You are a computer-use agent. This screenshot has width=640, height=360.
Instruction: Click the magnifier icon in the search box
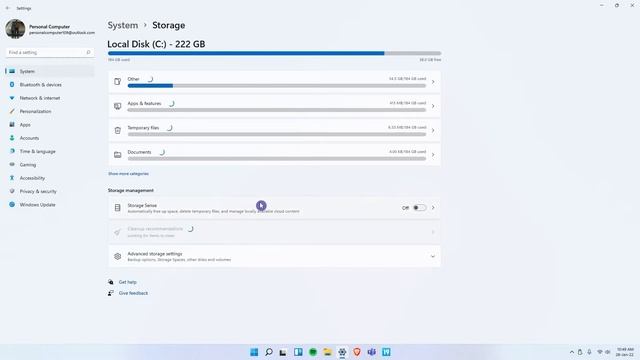(88, 52)
